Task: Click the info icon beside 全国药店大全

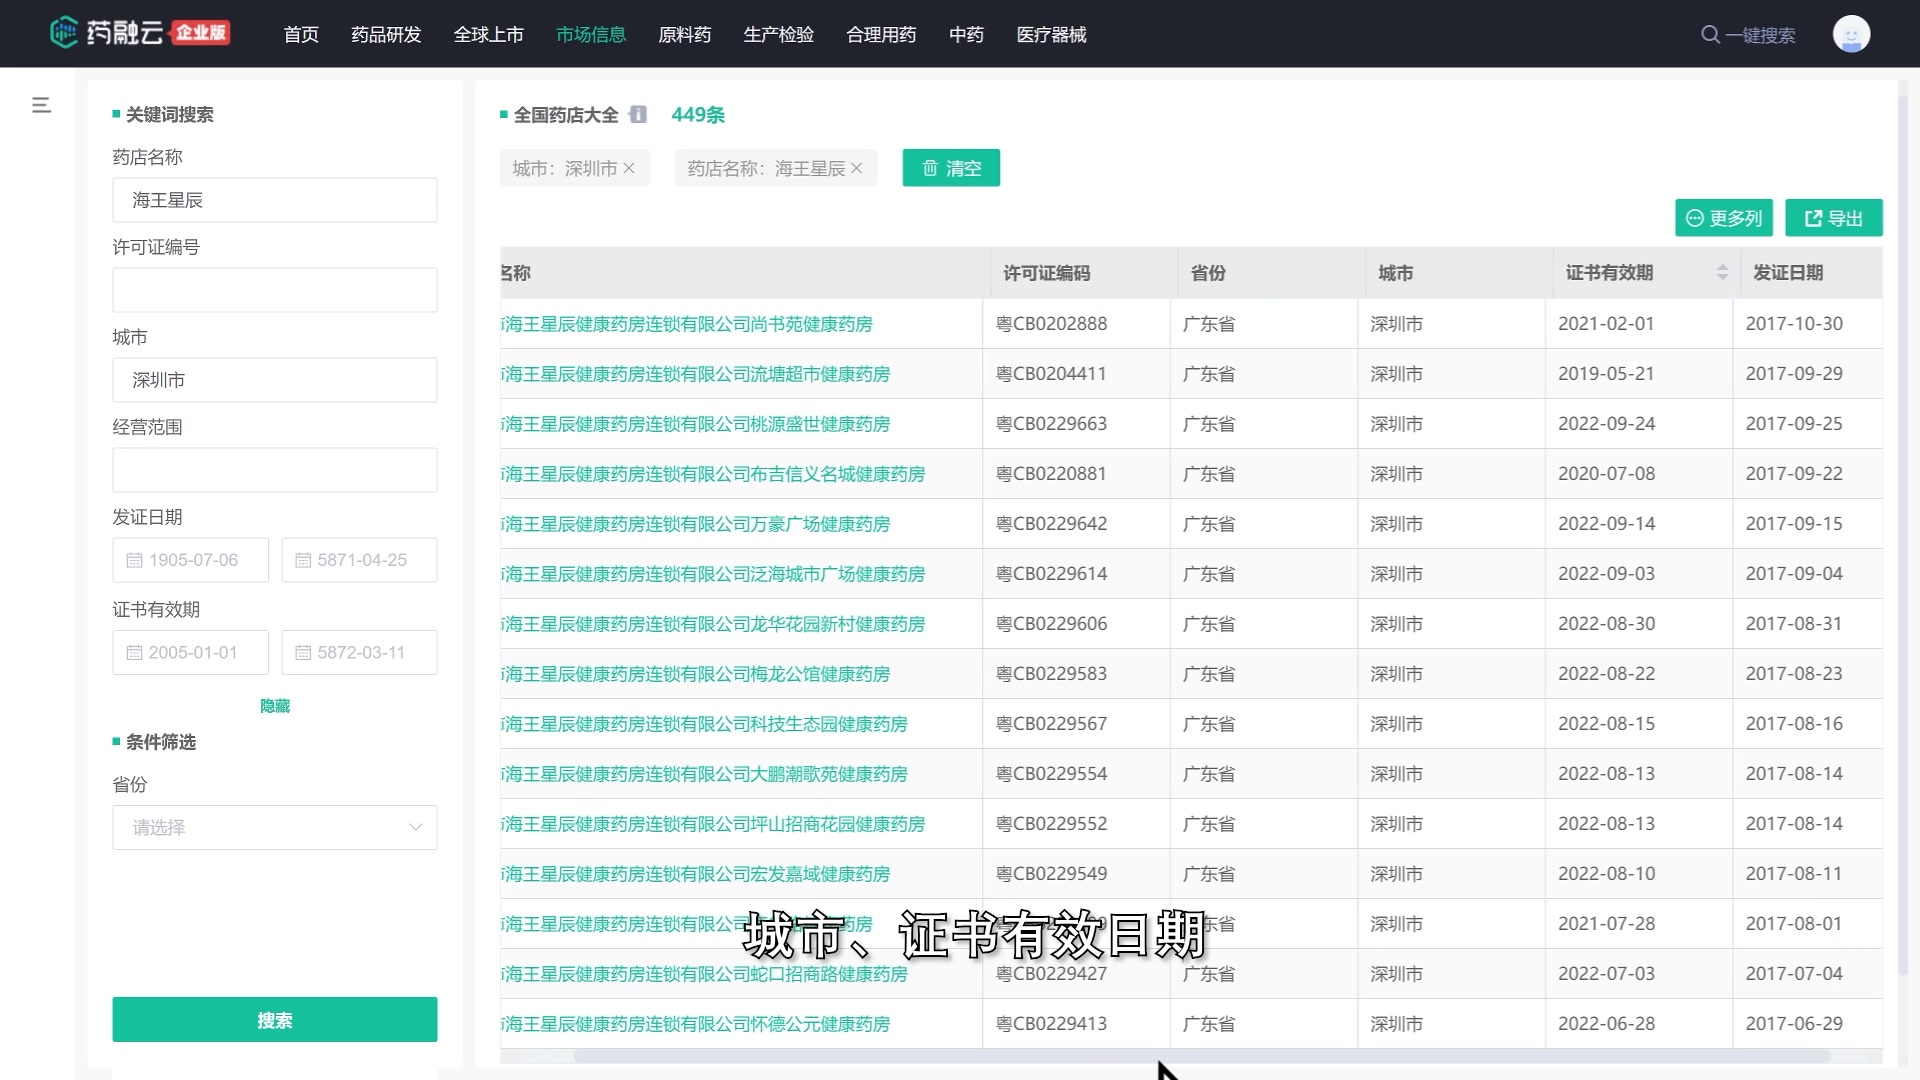Action: pos(638,115)
